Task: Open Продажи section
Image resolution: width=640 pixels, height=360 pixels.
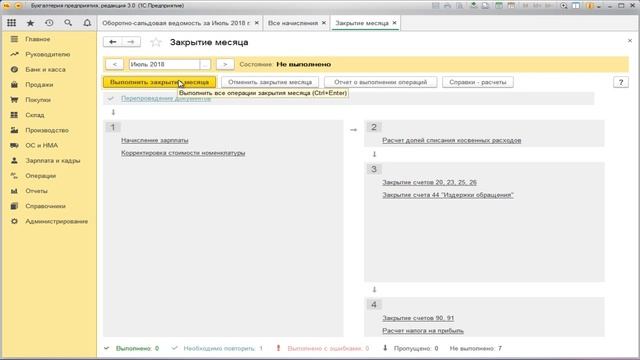Action: 39,84
